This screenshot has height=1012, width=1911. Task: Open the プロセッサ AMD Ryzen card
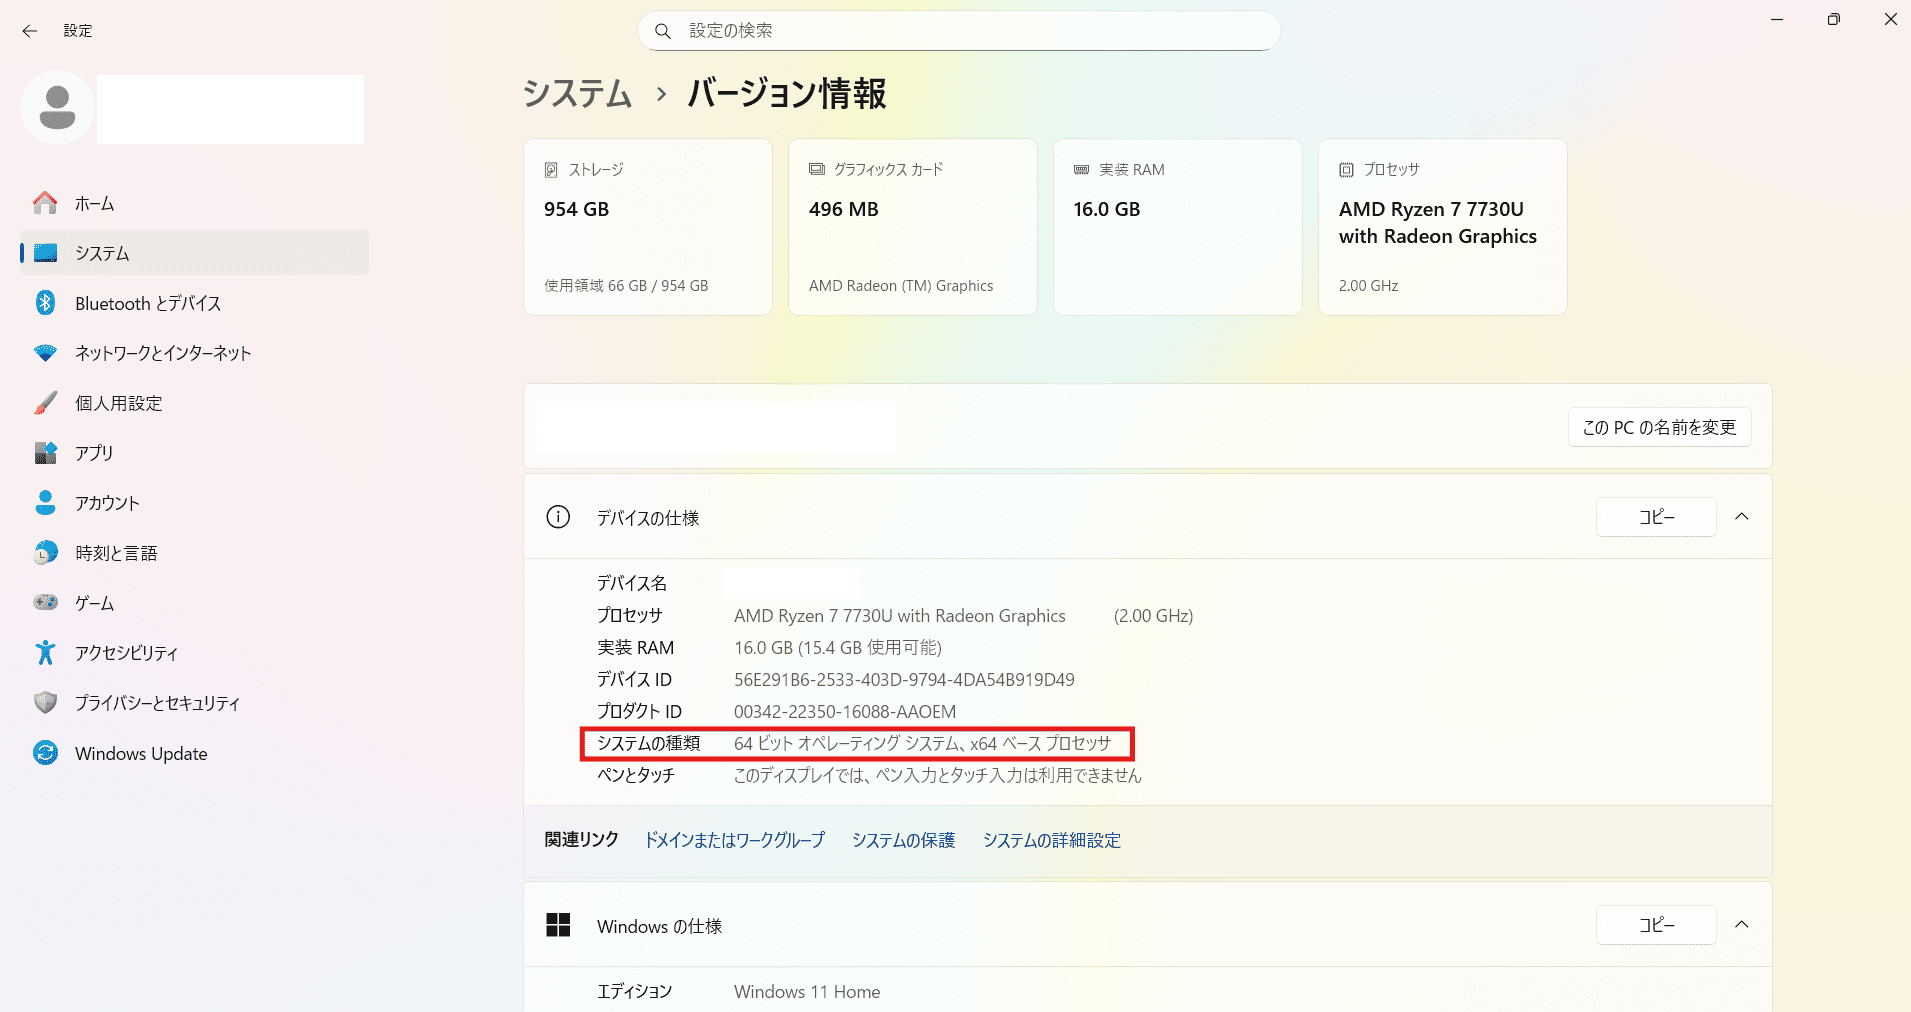click(x=1443, y=227)
